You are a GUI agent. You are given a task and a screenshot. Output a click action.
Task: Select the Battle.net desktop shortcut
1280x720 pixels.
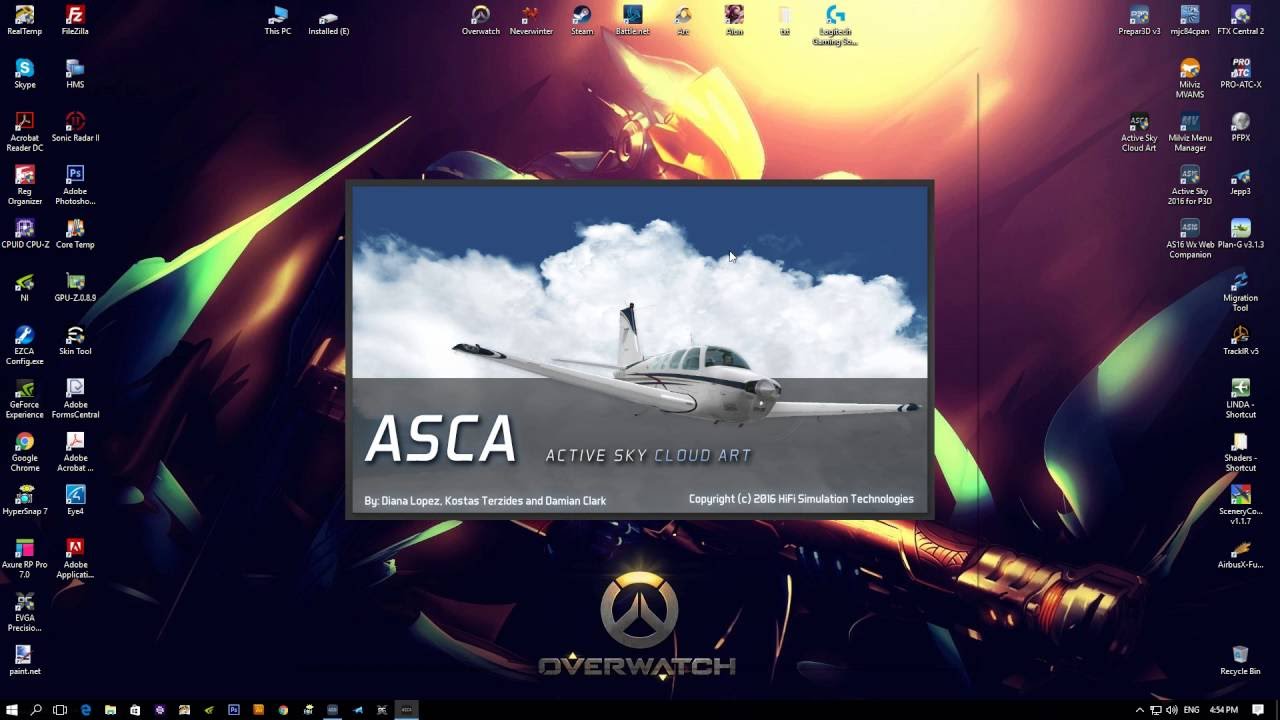coord(632,20)
